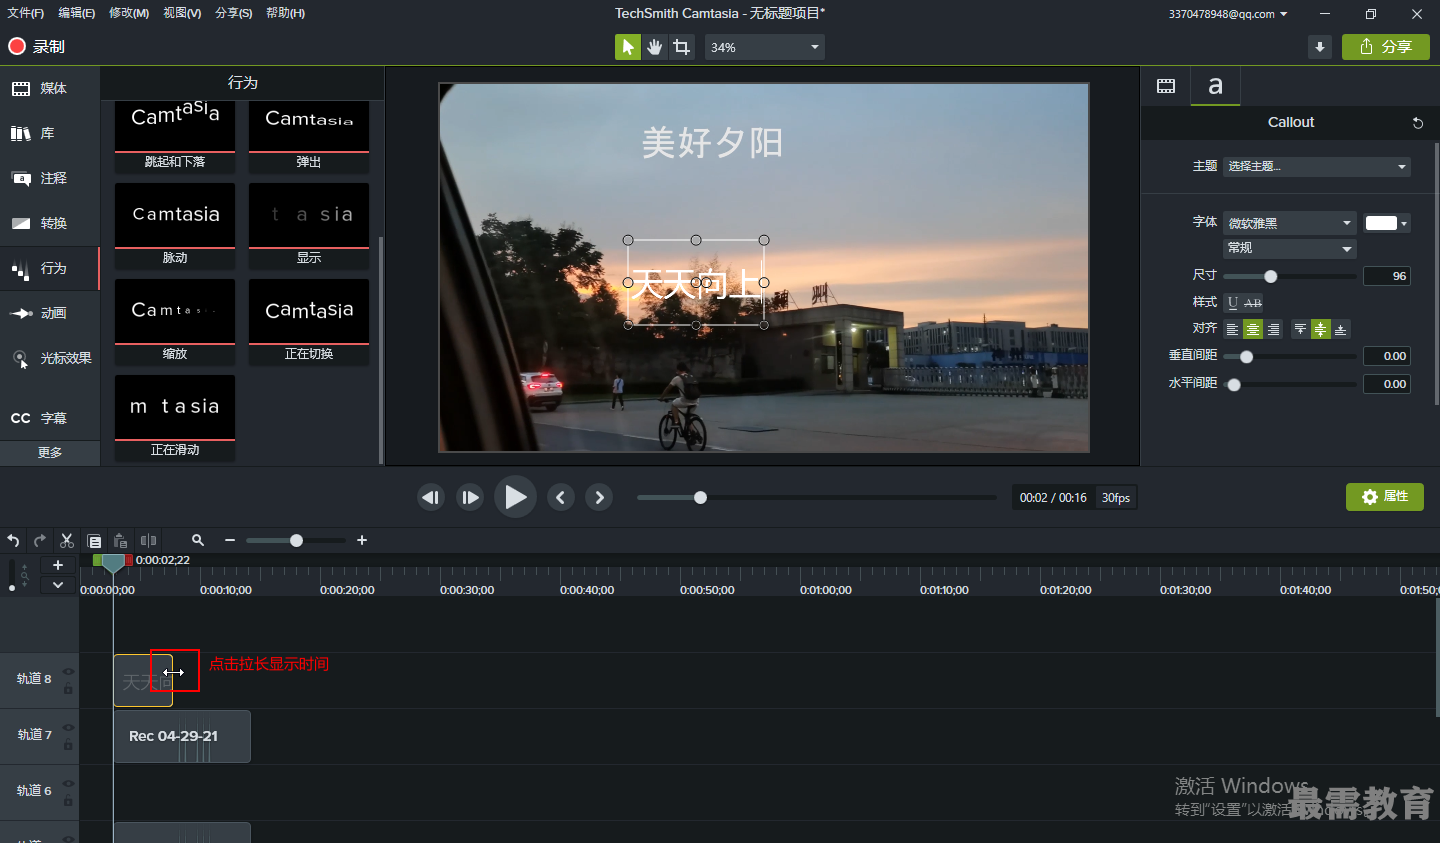Copy the selected timeline clip
This screenshot has height=843, width=1440.
point(94,540)
